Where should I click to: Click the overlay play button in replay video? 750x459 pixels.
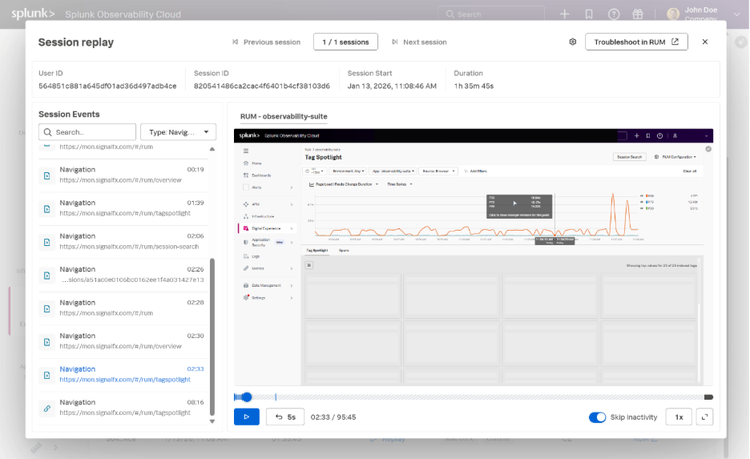coord(515,204)
